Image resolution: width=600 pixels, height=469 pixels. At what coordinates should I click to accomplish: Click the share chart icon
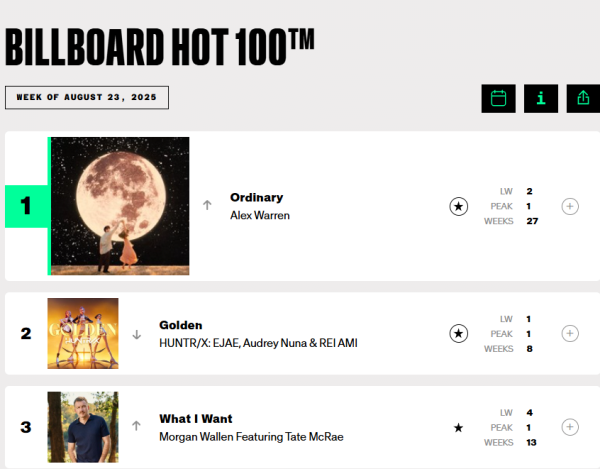(x=583, y=98)
